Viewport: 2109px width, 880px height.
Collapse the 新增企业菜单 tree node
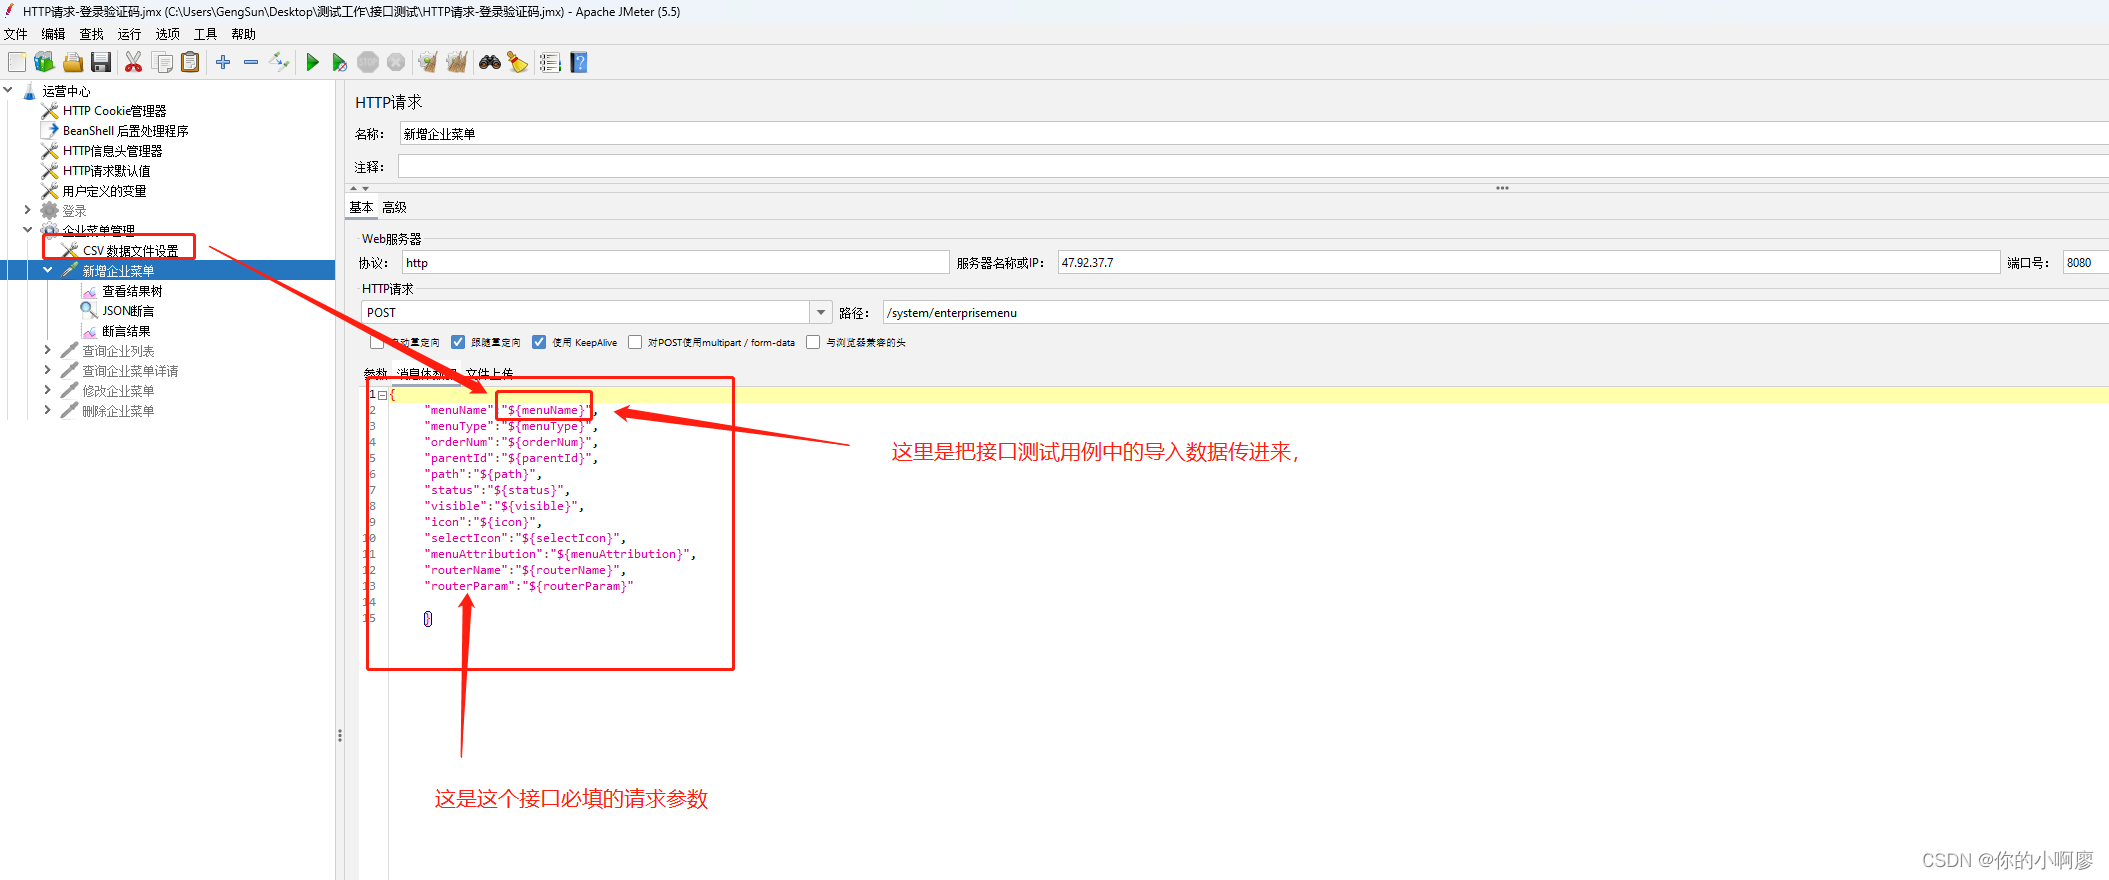tap(47, 270)
